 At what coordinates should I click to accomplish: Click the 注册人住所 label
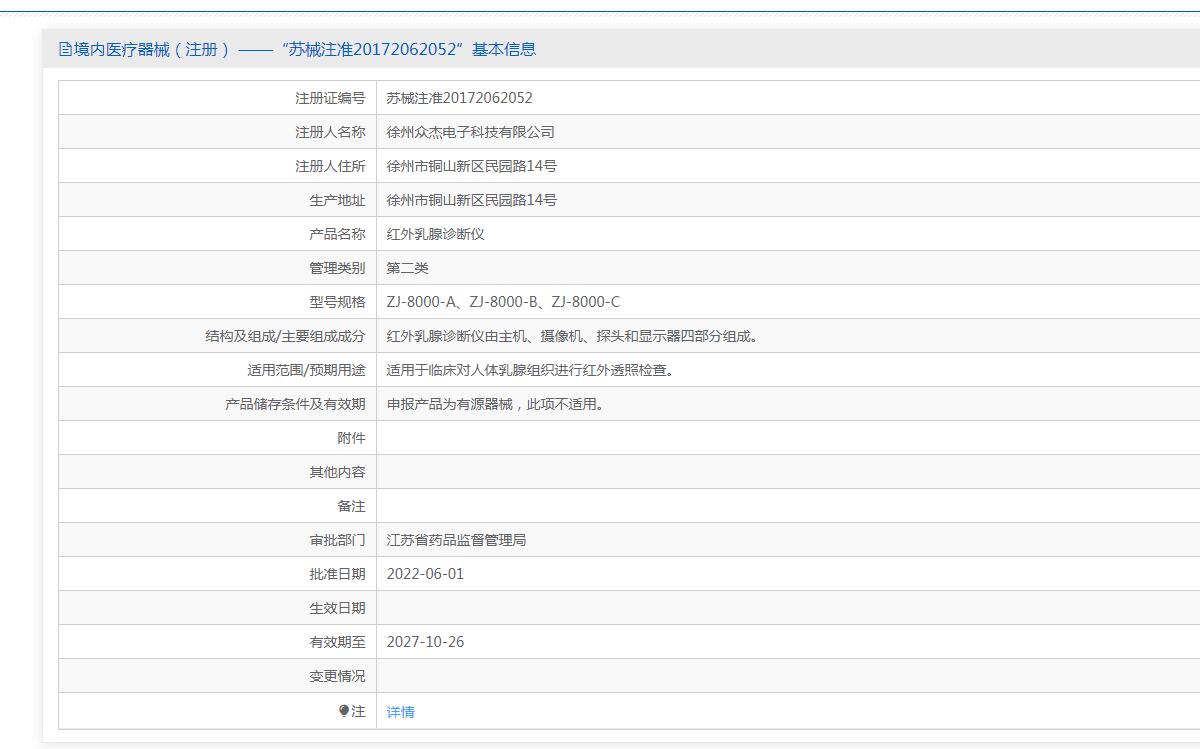click(x=330, y=166)
